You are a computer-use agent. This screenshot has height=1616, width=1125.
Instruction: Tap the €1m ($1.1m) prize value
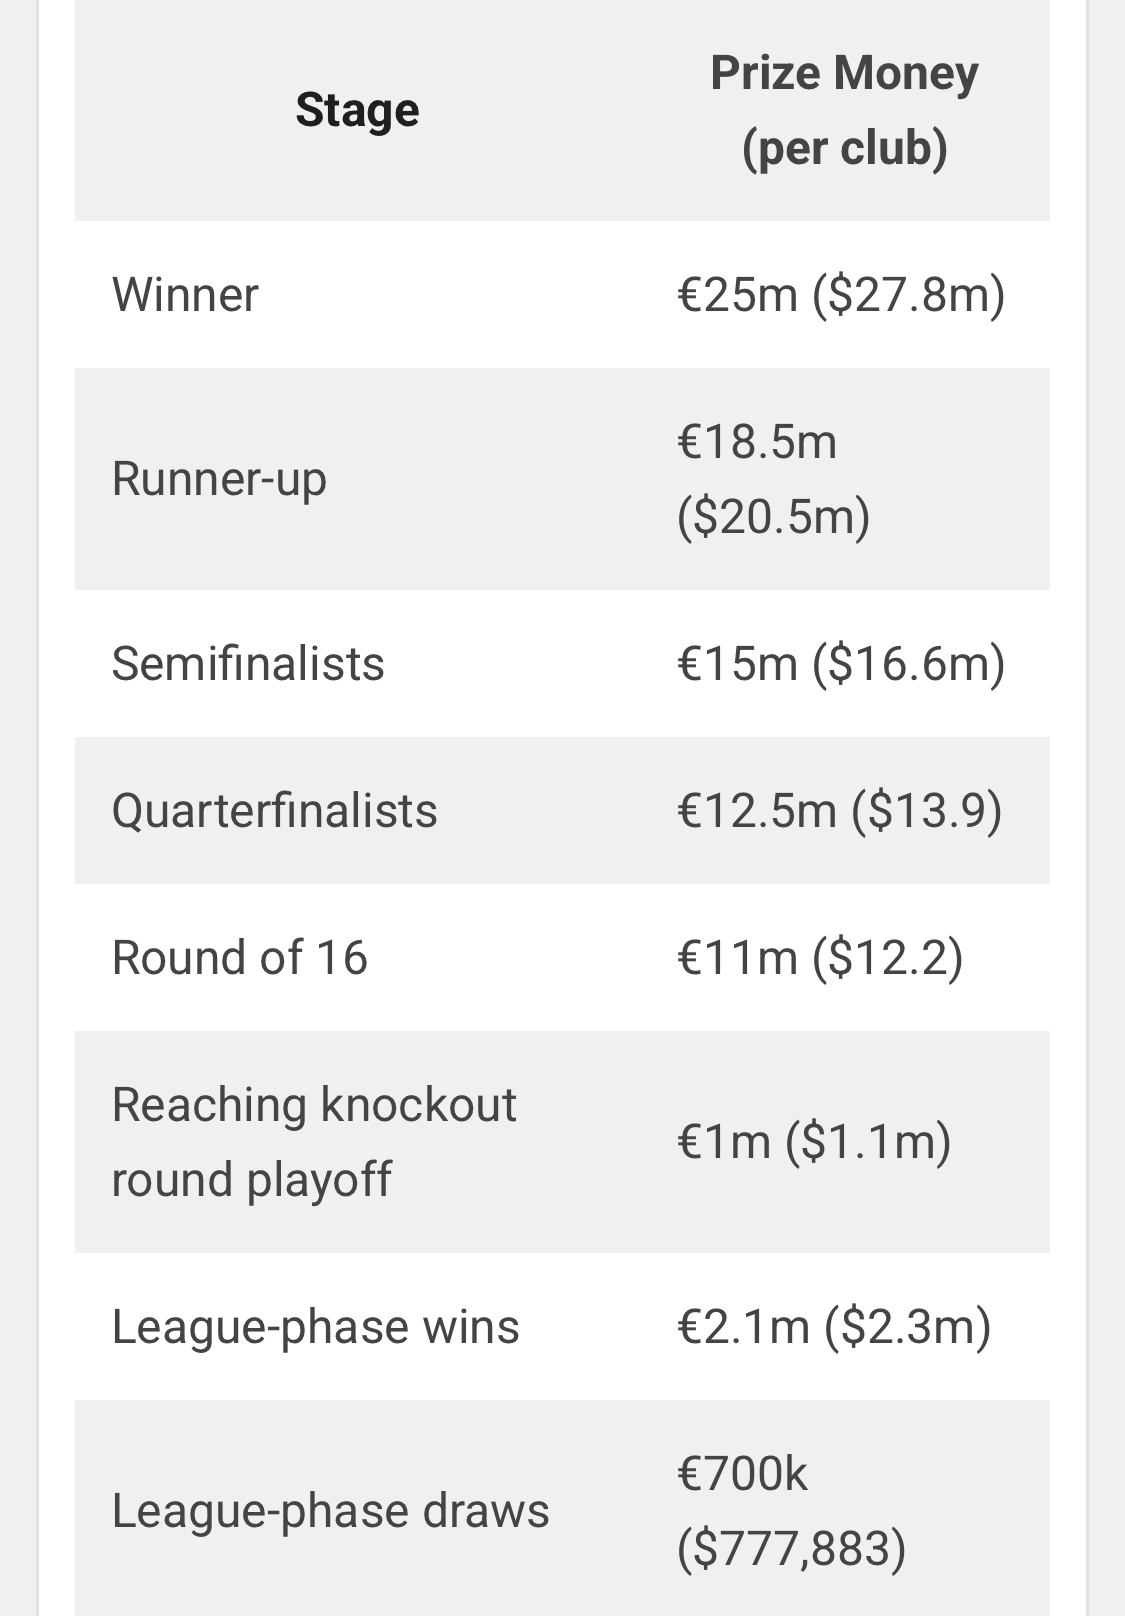(x=814, y=1142)
